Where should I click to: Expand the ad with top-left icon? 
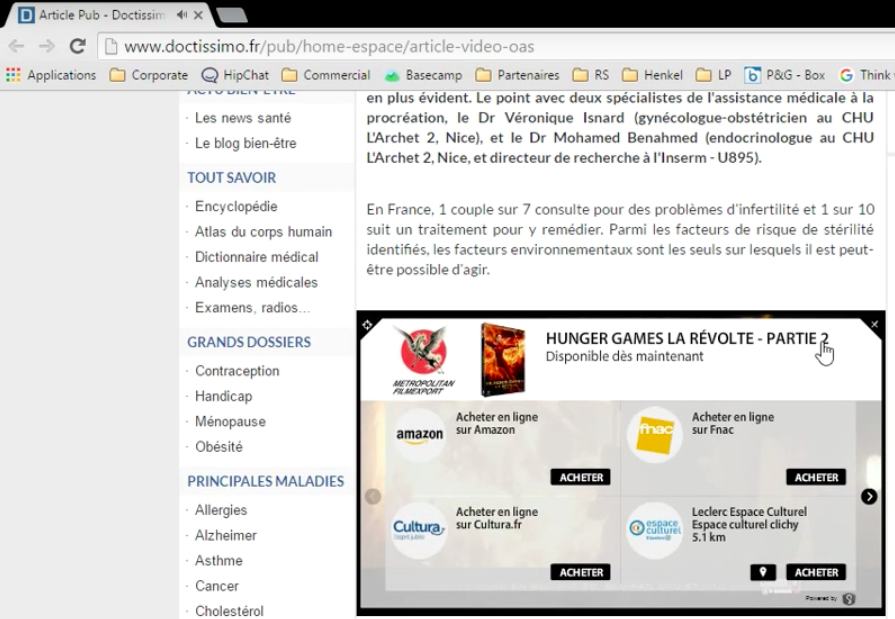pos(367,325)
